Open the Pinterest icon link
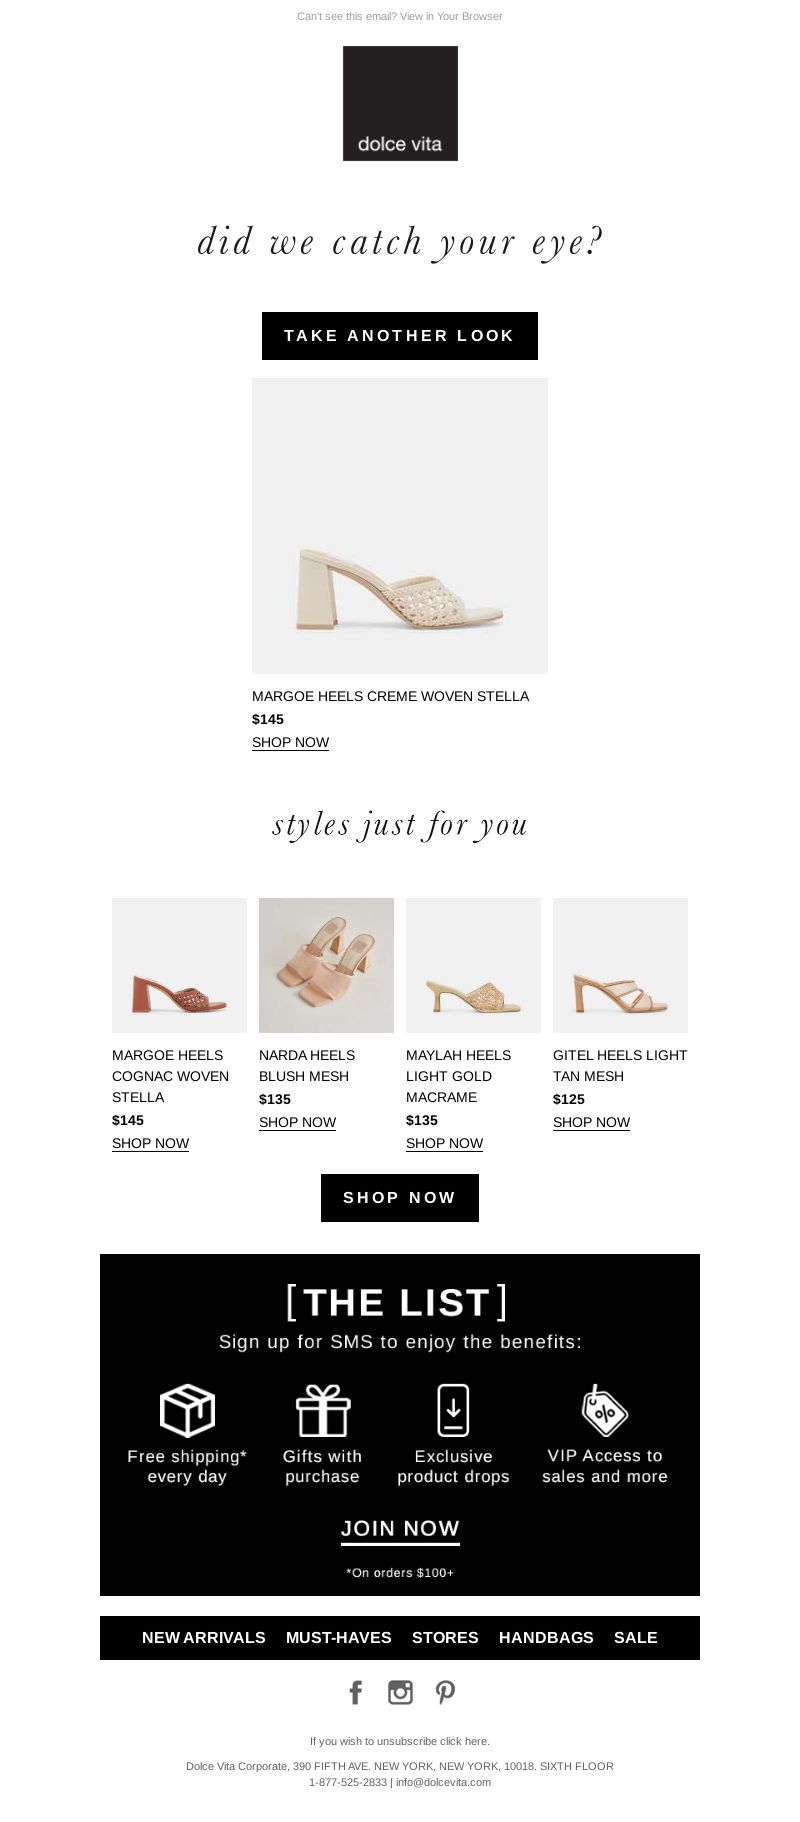Viewport: 800px width, 1822px height. pyautogui.click(x=445, y=1692)
